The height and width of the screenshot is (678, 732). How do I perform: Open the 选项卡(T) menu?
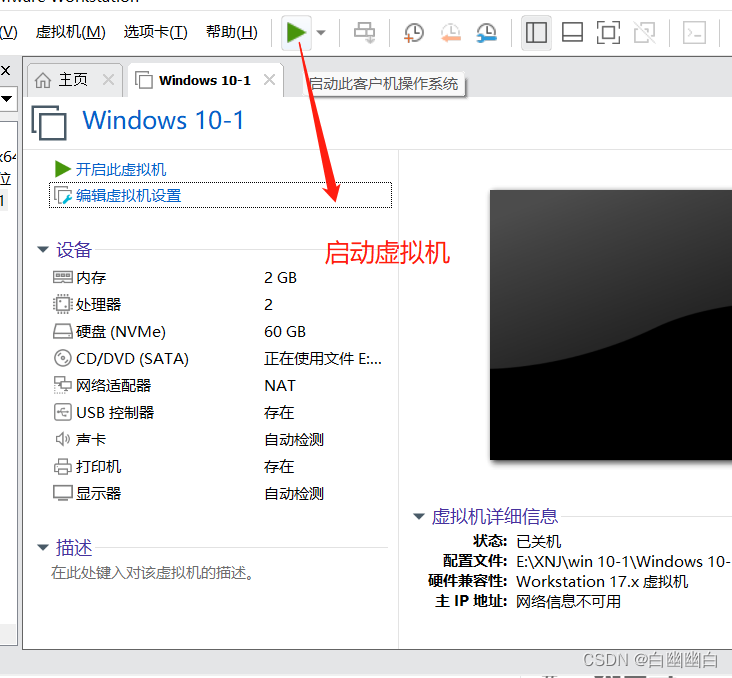(155, 32)
